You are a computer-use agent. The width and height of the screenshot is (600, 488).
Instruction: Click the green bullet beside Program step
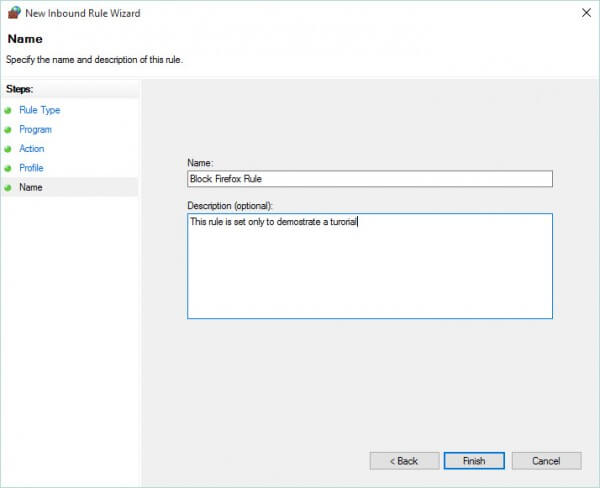click(8, 130)
